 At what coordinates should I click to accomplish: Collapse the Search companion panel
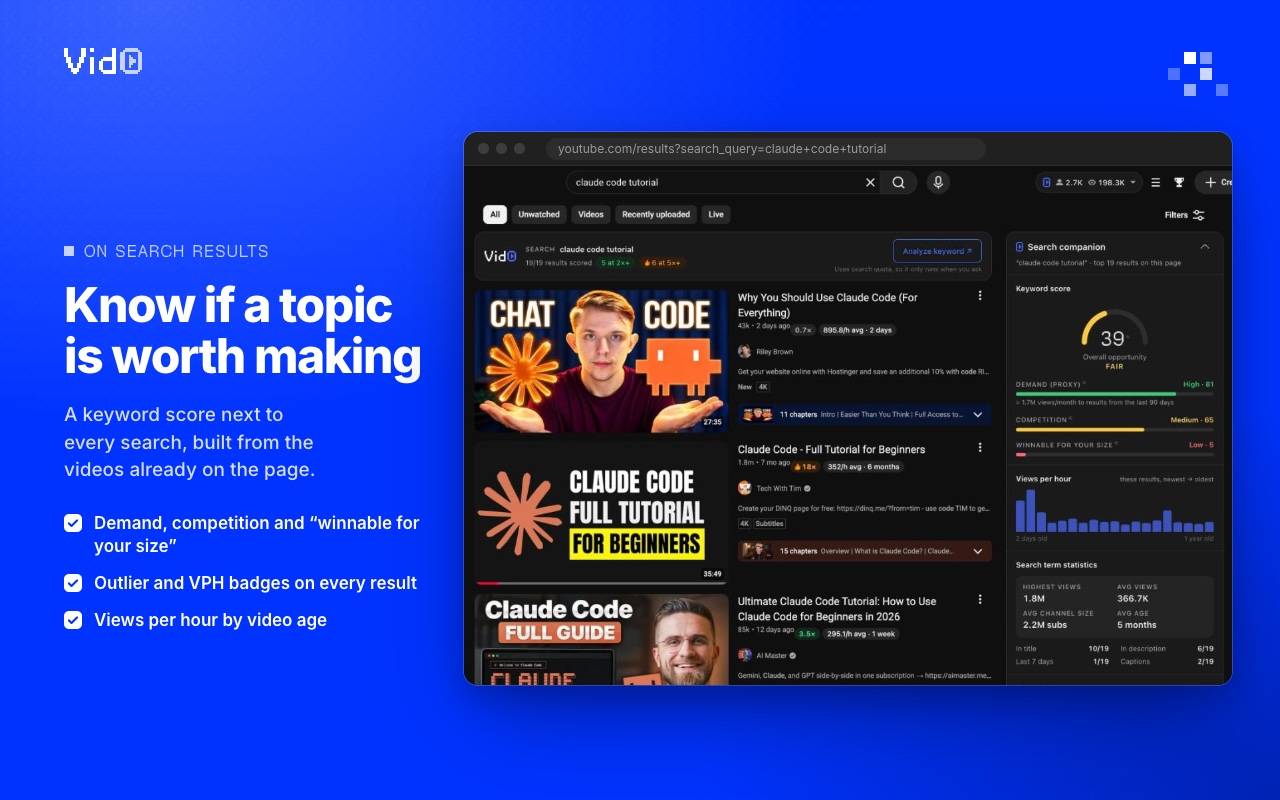[1205, 247]
